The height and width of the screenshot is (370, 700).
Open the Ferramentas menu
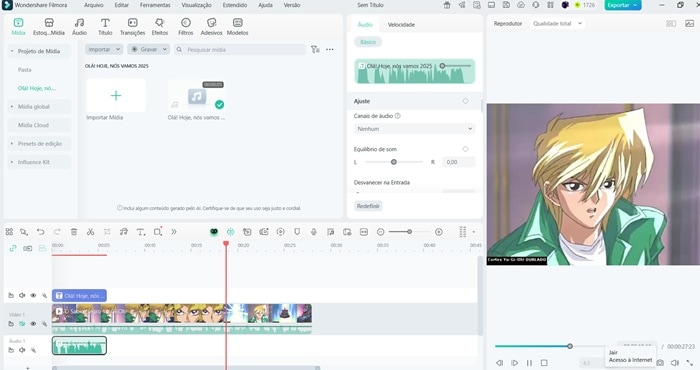pos(155,5)
